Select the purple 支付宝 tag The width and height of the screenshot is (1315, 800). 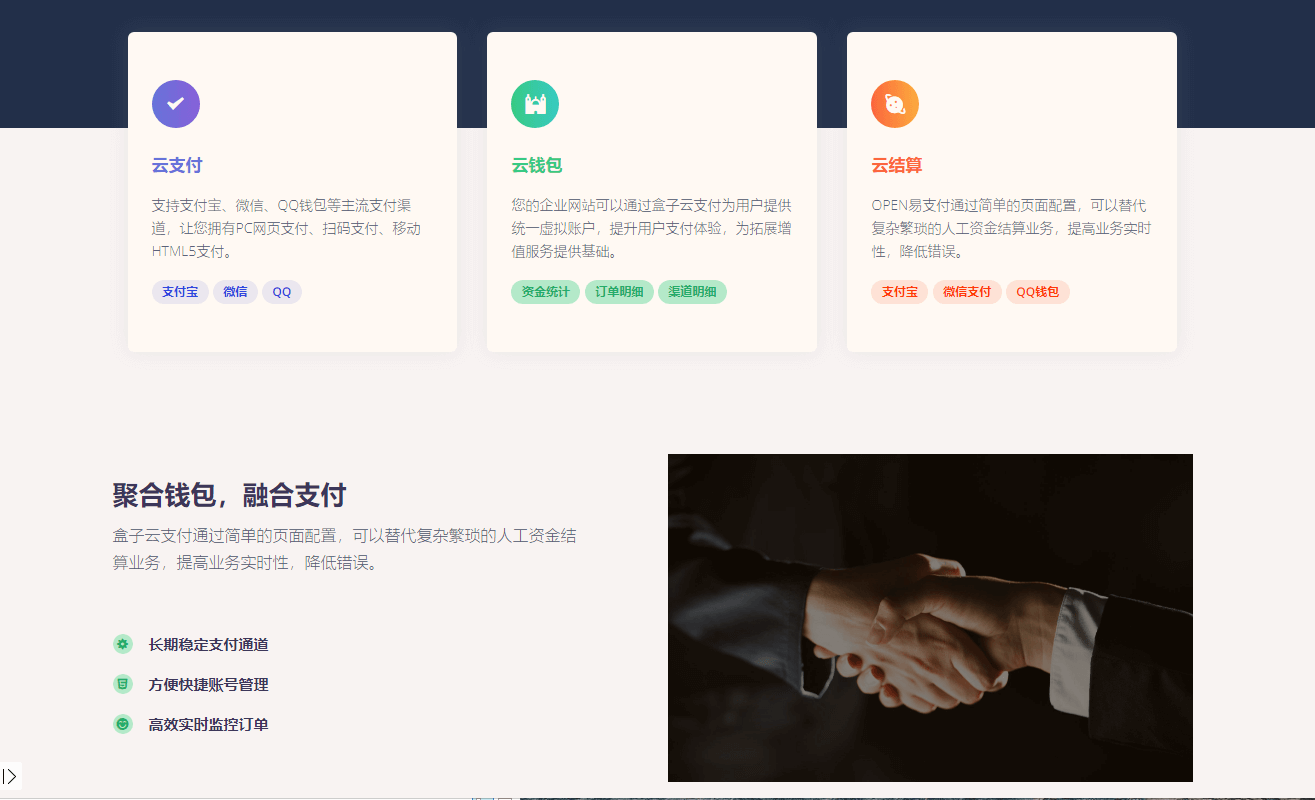[x=180, y=292]
